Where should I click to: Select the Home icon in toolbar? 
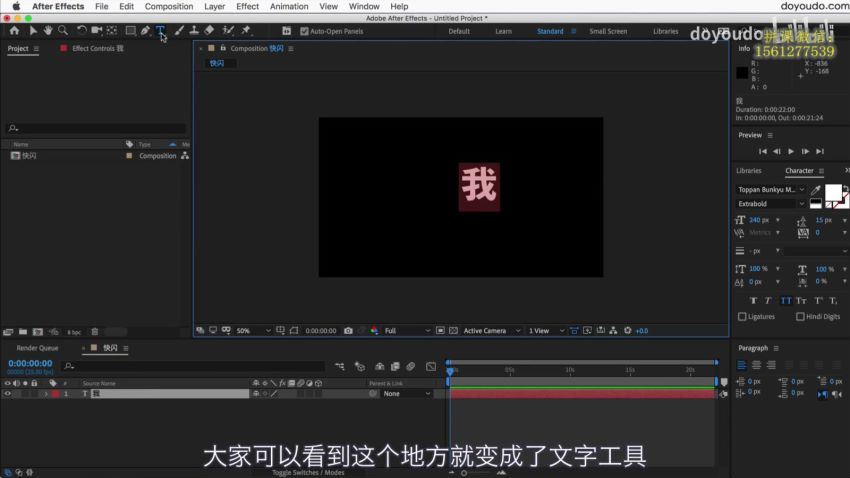coord(14,31)
